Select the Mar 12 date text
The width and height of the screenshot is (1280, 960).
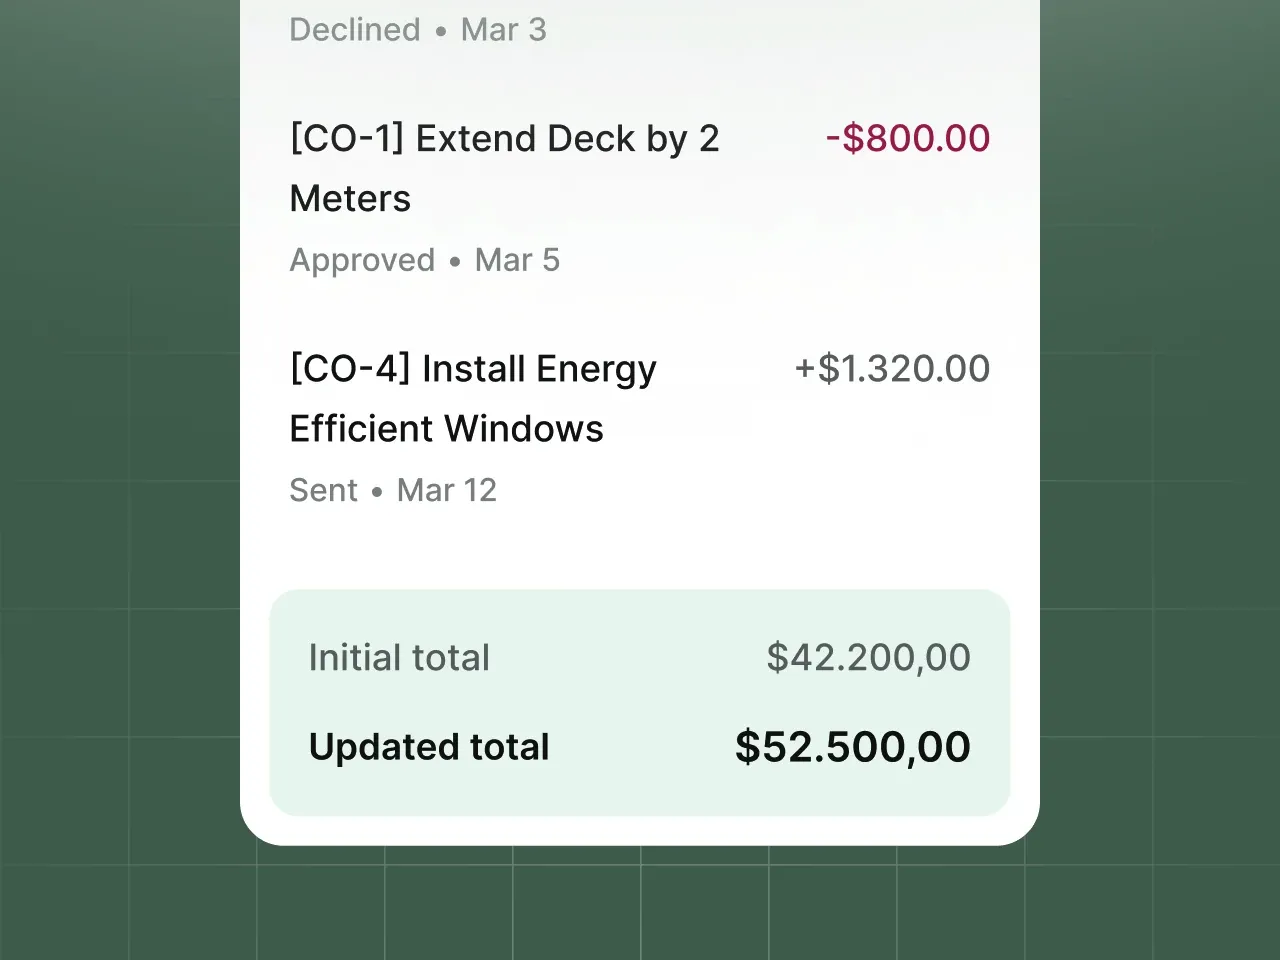click(446, 490)
